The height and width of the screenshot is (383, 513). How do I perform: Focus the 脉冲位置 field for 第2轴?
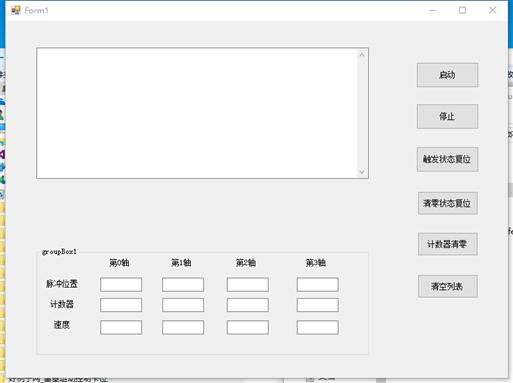[248, 285]
